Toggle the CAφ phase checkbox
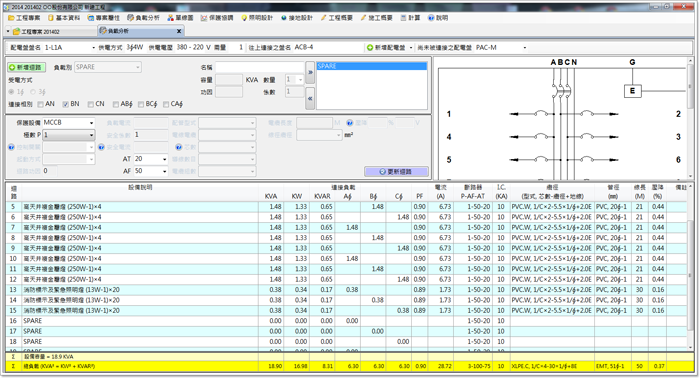The image size is (700, 378). point(166,104)
